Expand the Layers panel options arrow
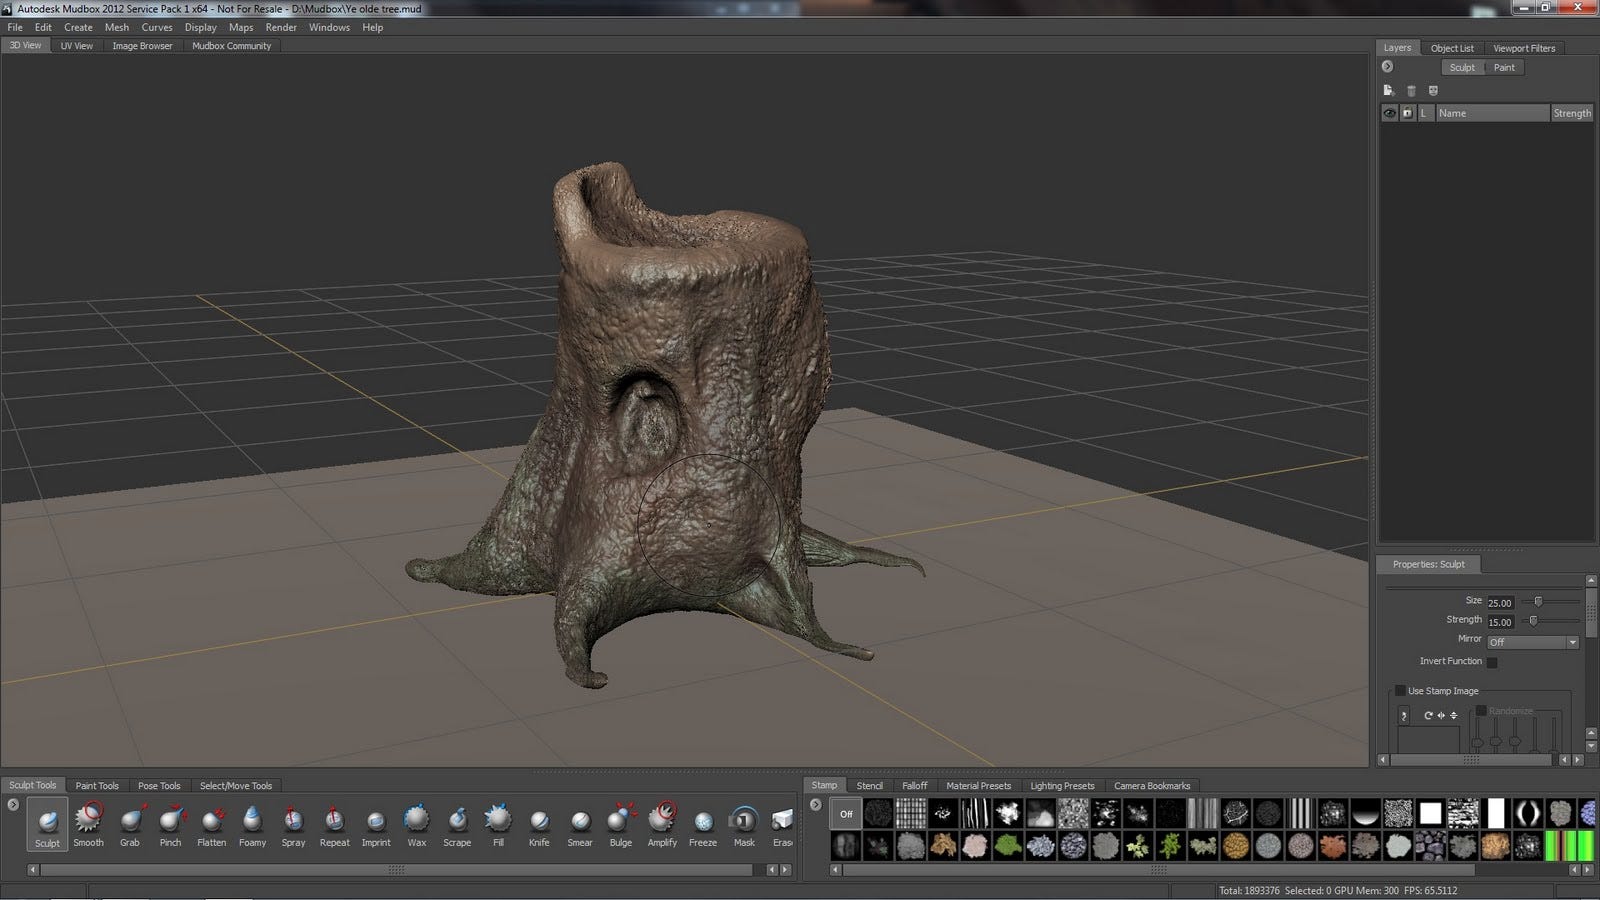The height and width of the screenshot is (900, 1600). click(x=1387, y=67)
